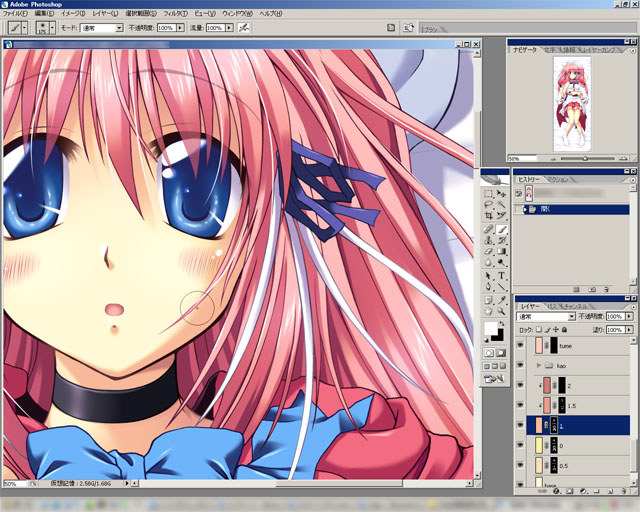The image size is (640, 512).
Task: Click the foreground color swatch
Action: [x=491, y=329]
